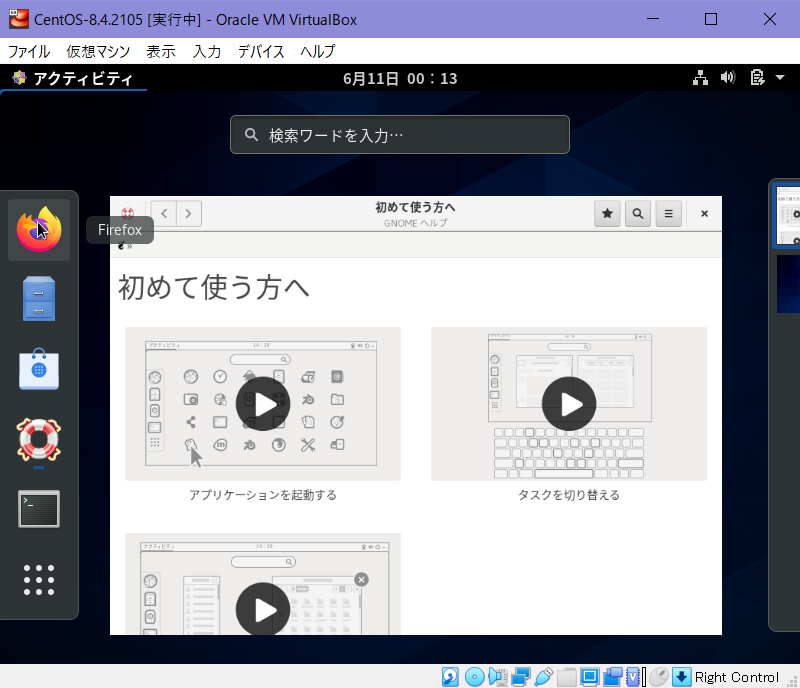Screen dimensions: 800x688
Task: Open Terminal from the dock
Action: coord(38,509)
